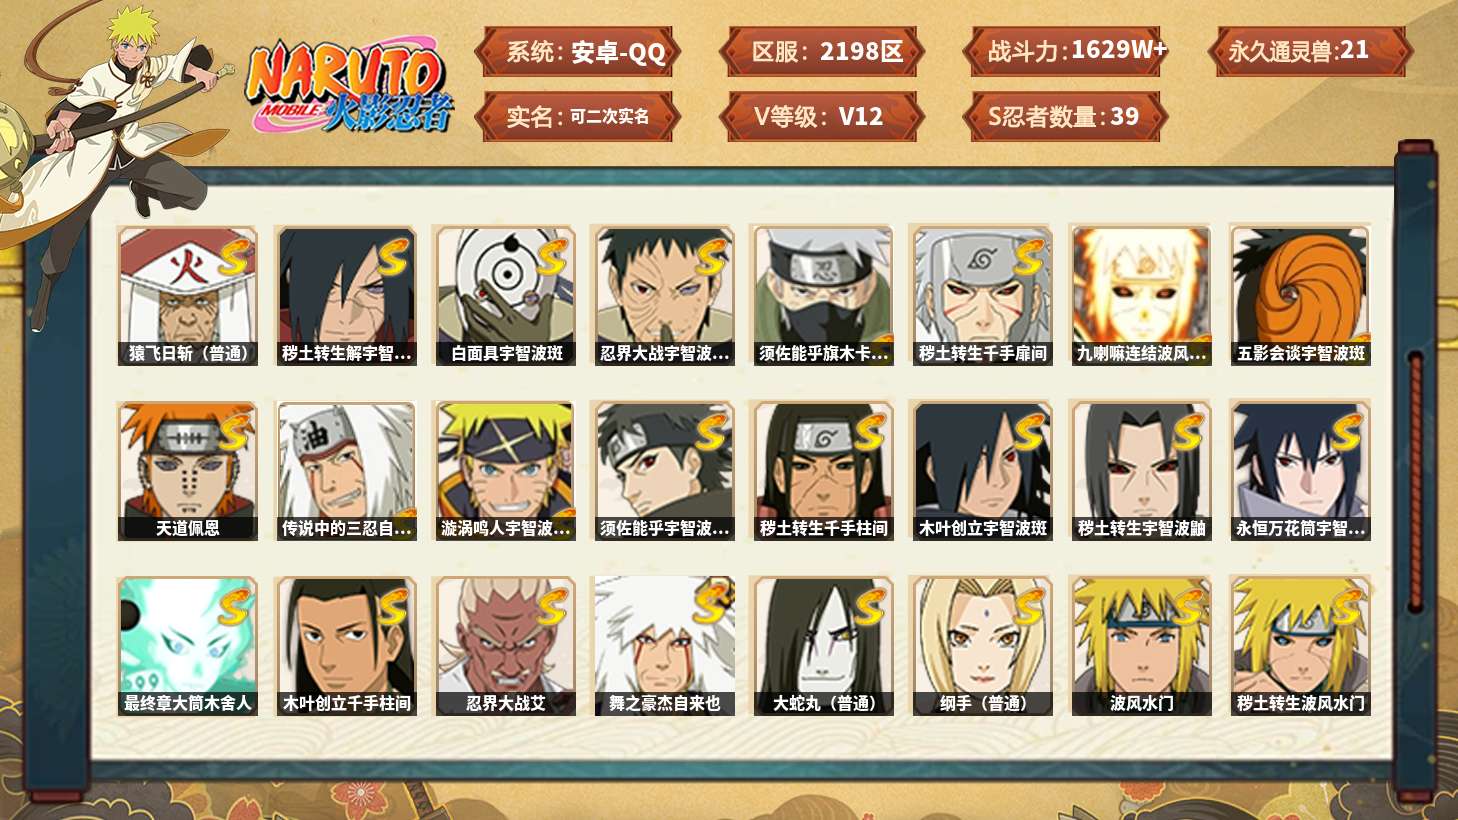The width and height of the screenshot is (1458, 820).
Task: Click the Naruto Mobile 火影忍者 logo
Action: 350,86
